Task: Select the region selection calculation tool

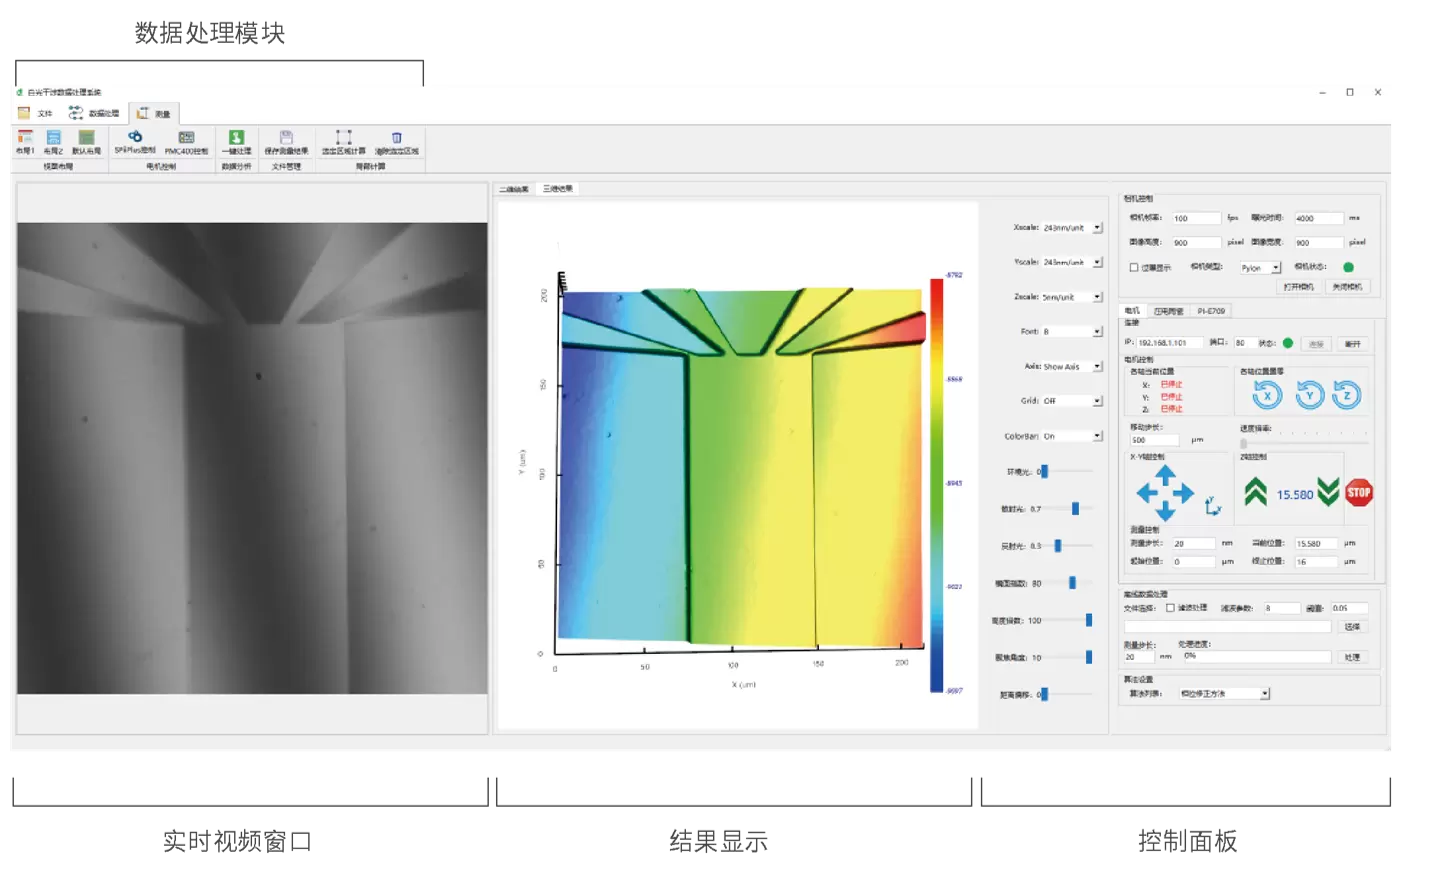Action: pyautogui.click(x=343, y=139)
